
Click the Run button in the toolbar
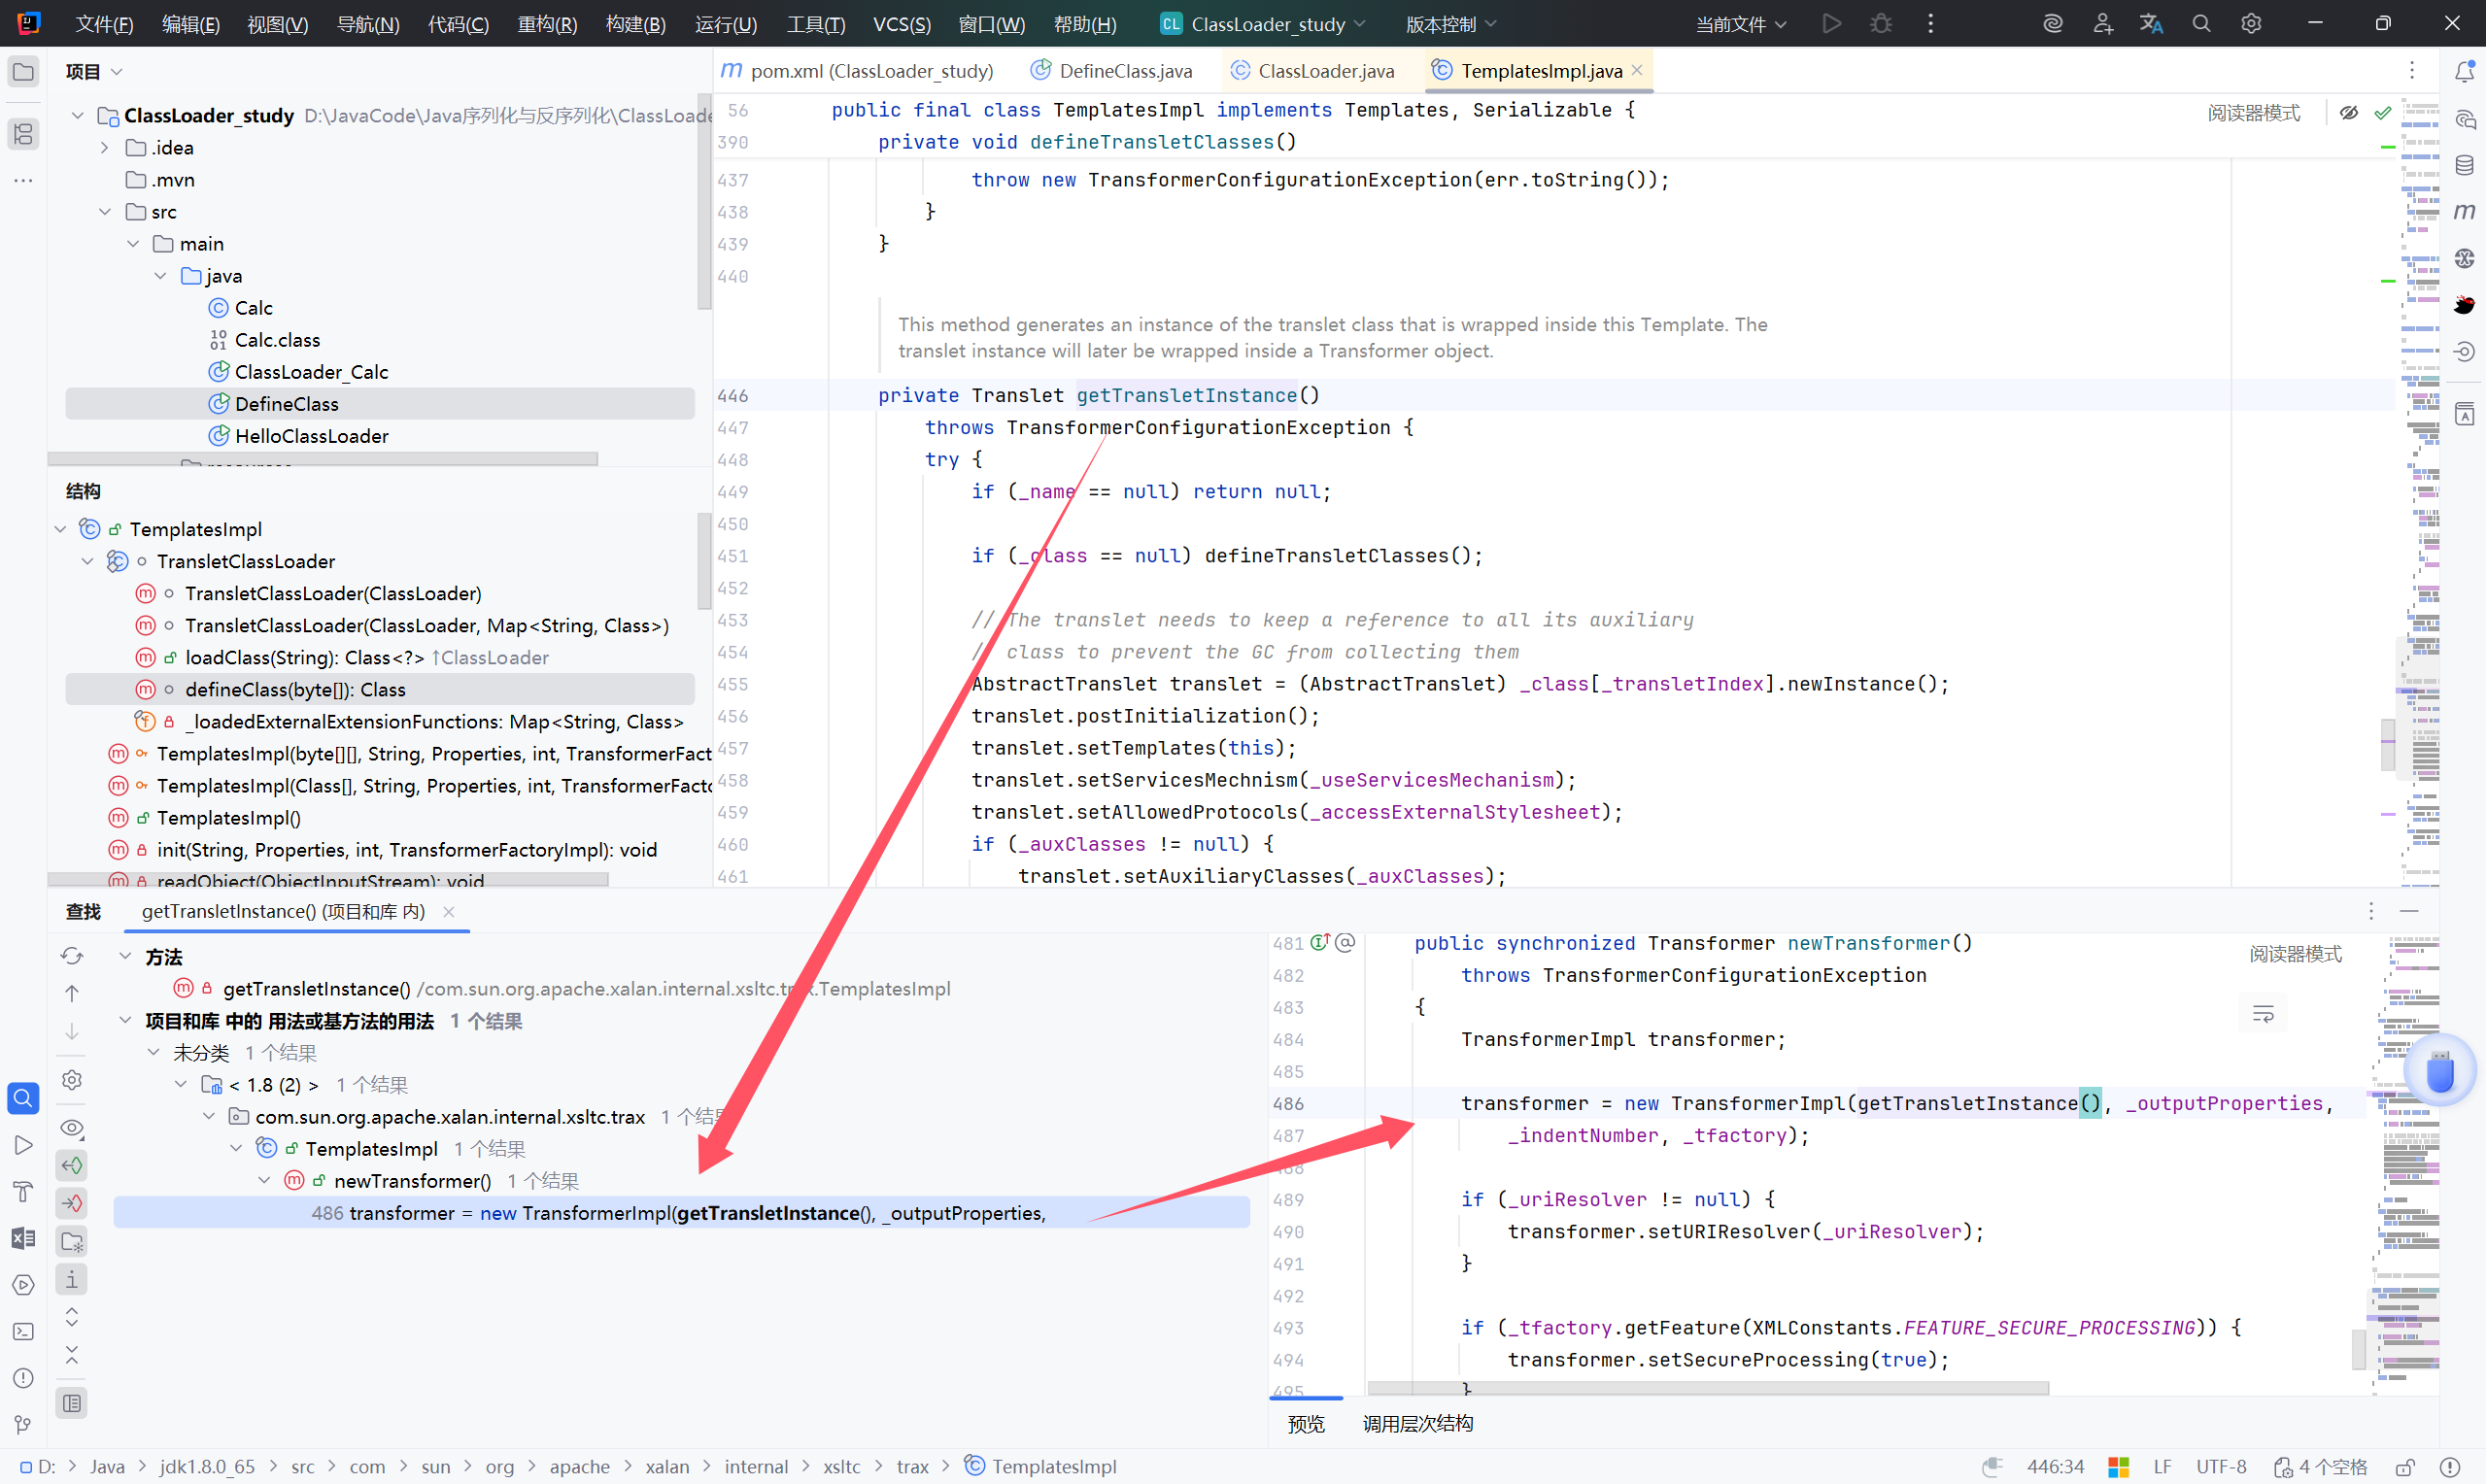pyautogui.click(x=1831, y=23)
